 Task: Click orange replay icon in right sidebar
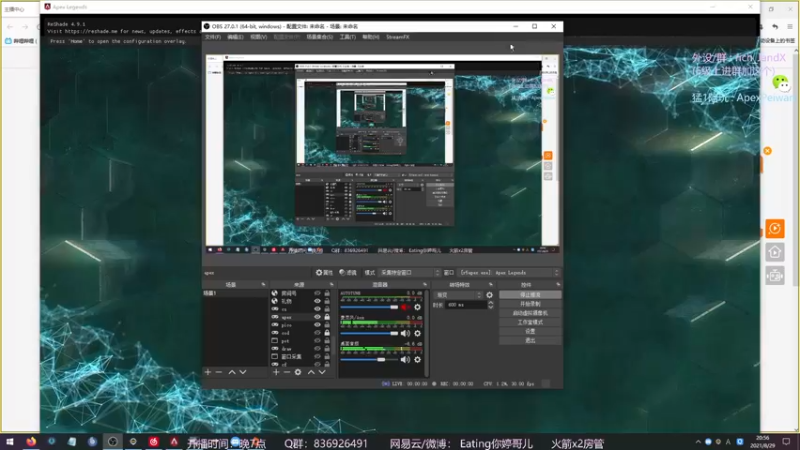click(774, 229)
